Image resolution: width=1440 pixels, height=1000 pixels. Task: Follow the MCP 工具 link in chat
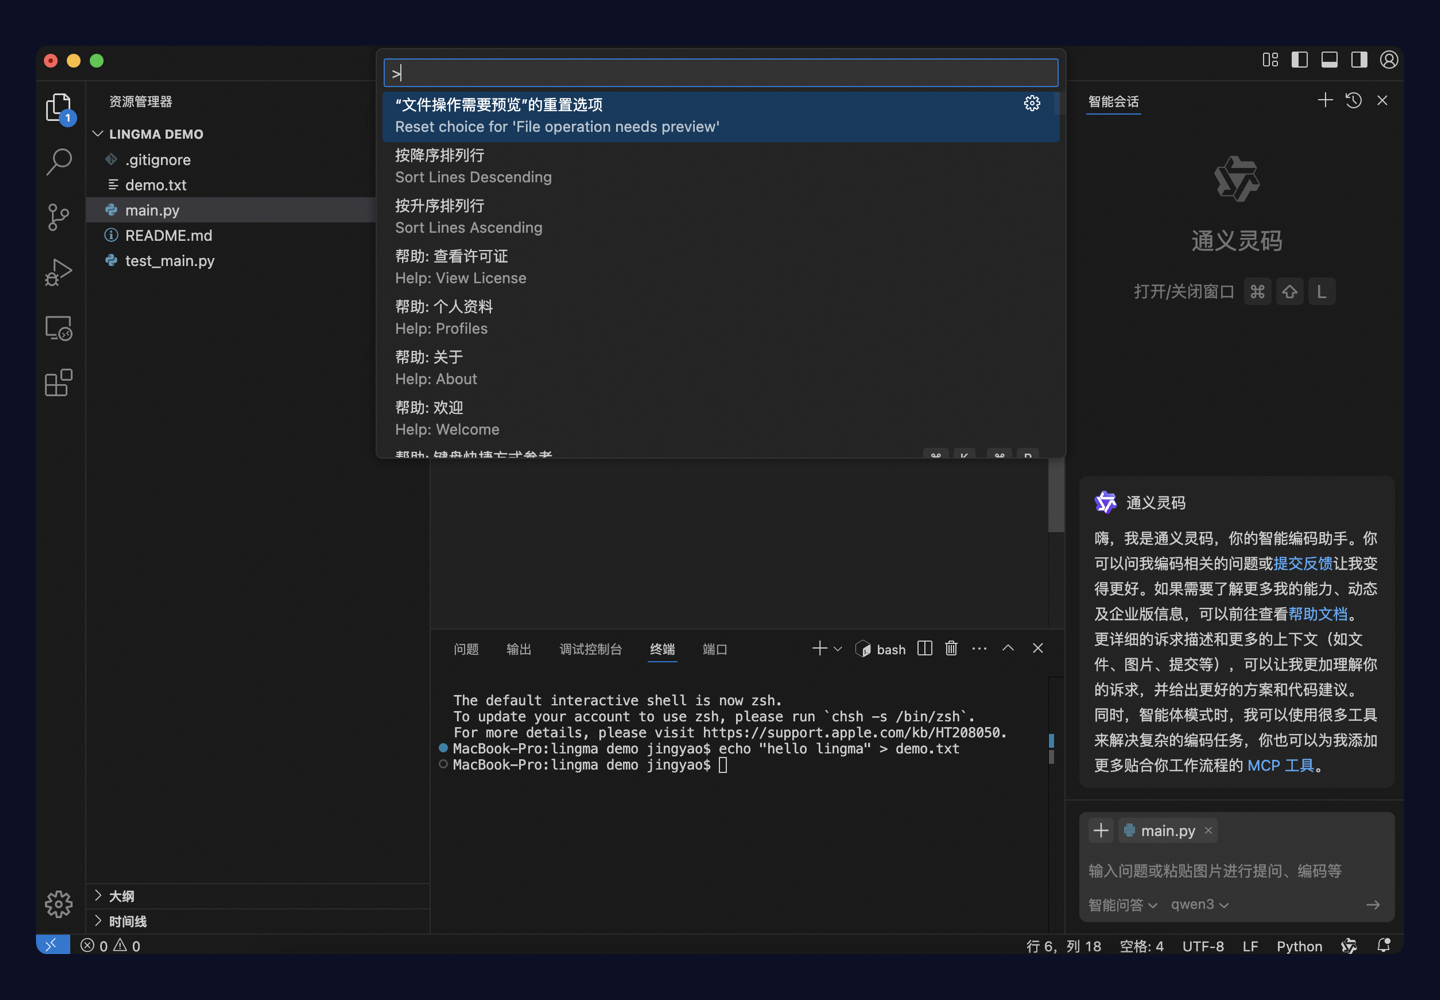pyautogui.click(x=1281, y=765)
